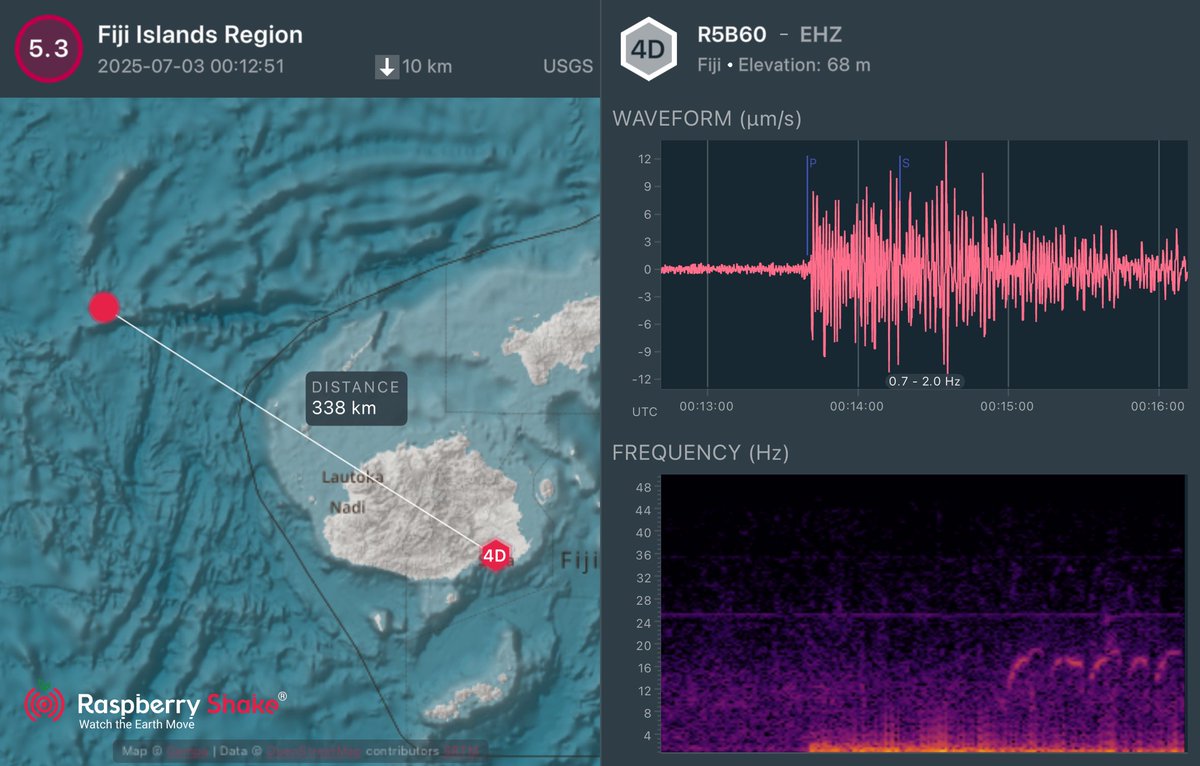The width and height of the screenshot is (1200, 766).
Task: Click the DISTANCE 338 km label
Action: (355, 398)
